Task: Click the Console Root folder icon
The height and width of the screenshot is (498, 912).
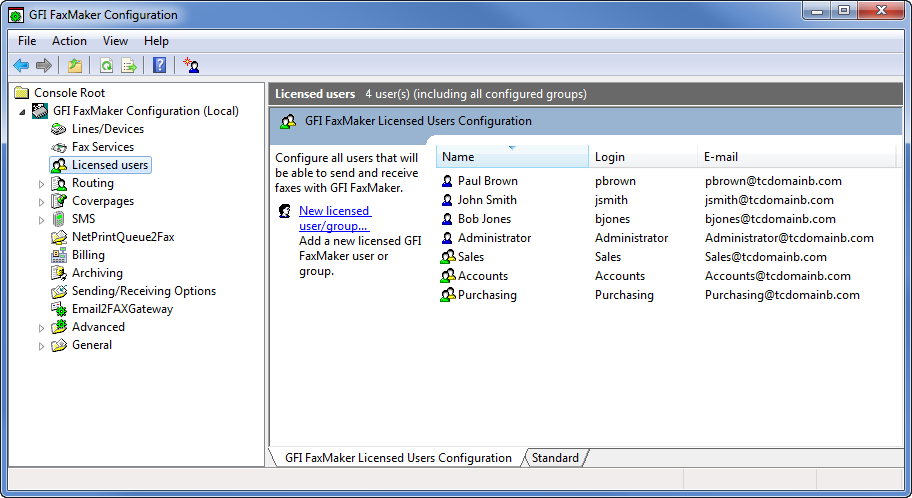Action: (x=22, y=93)
